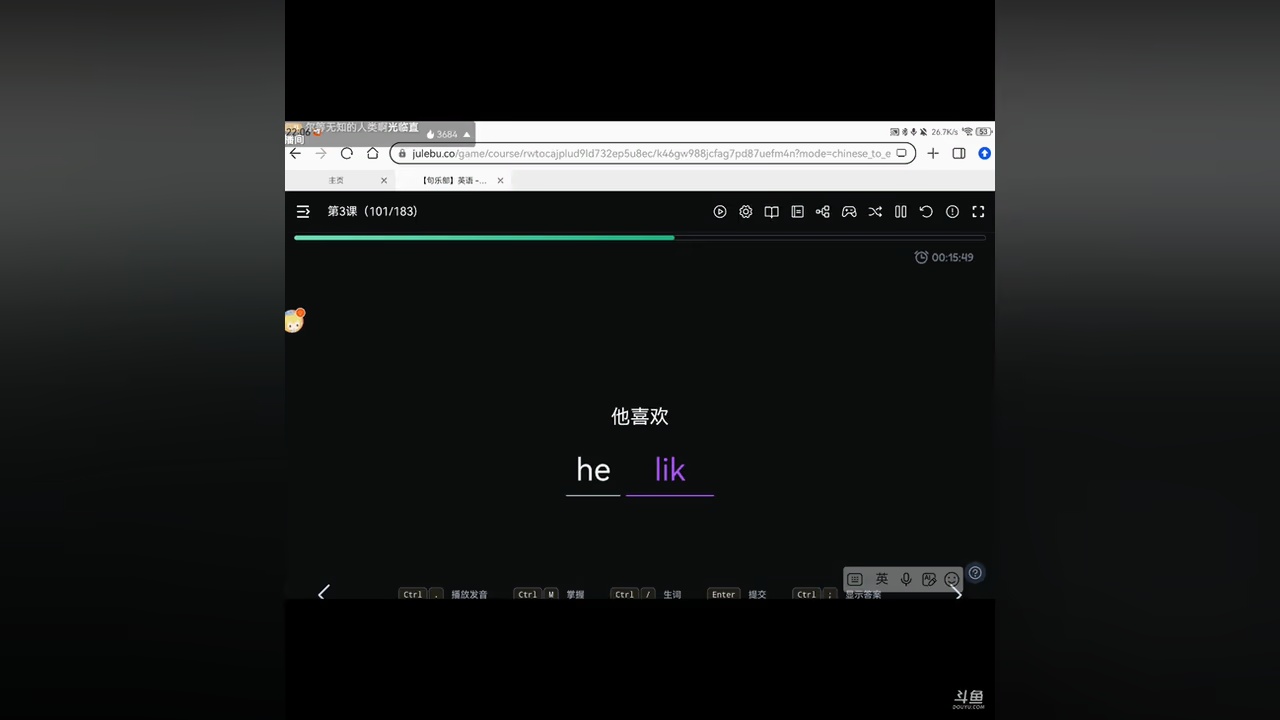The height and width of the screenshot is (720, 1280).
Task: Click the IME microphone voice input
Action: click(x=906, y=579)
